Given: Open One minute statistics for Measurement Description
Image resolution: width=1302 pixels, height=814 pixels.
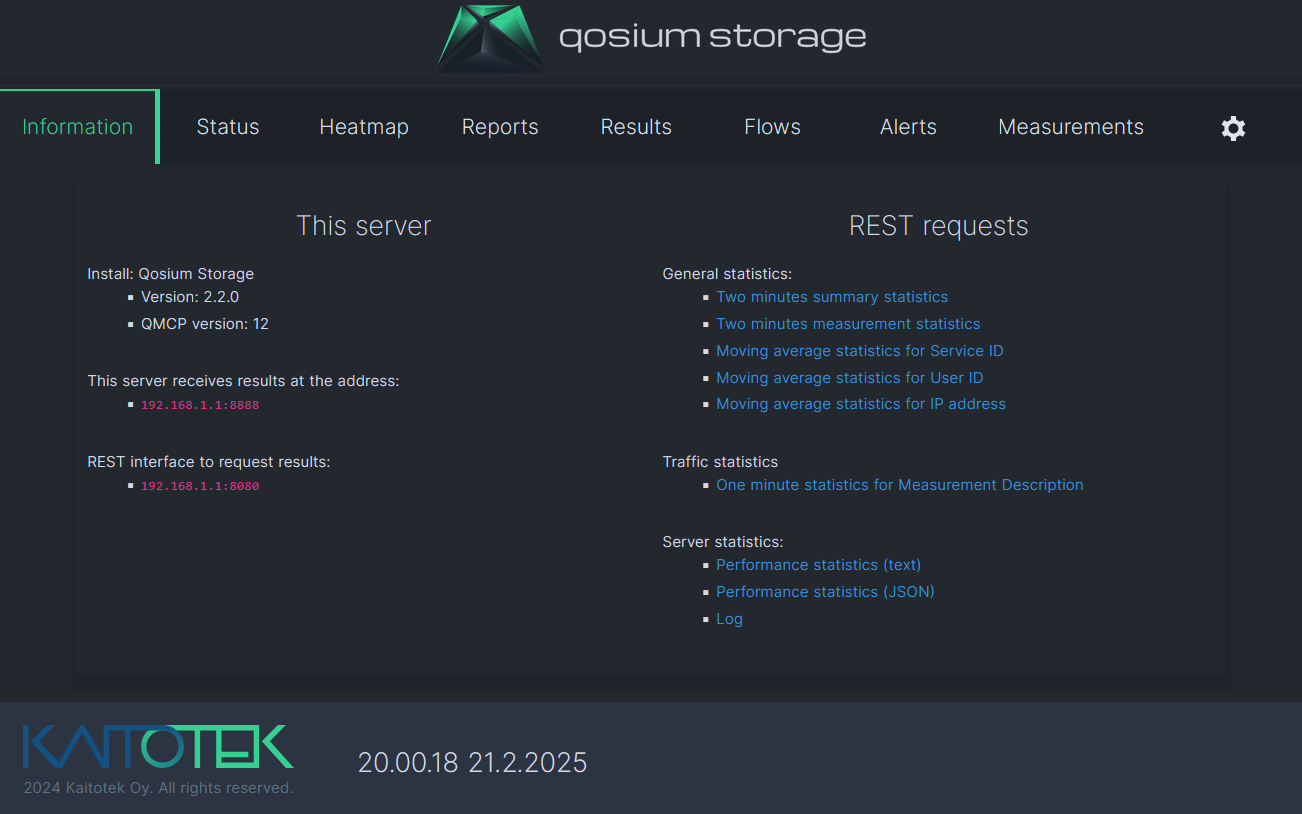Looking at the screenshot, I should (899, 485).
